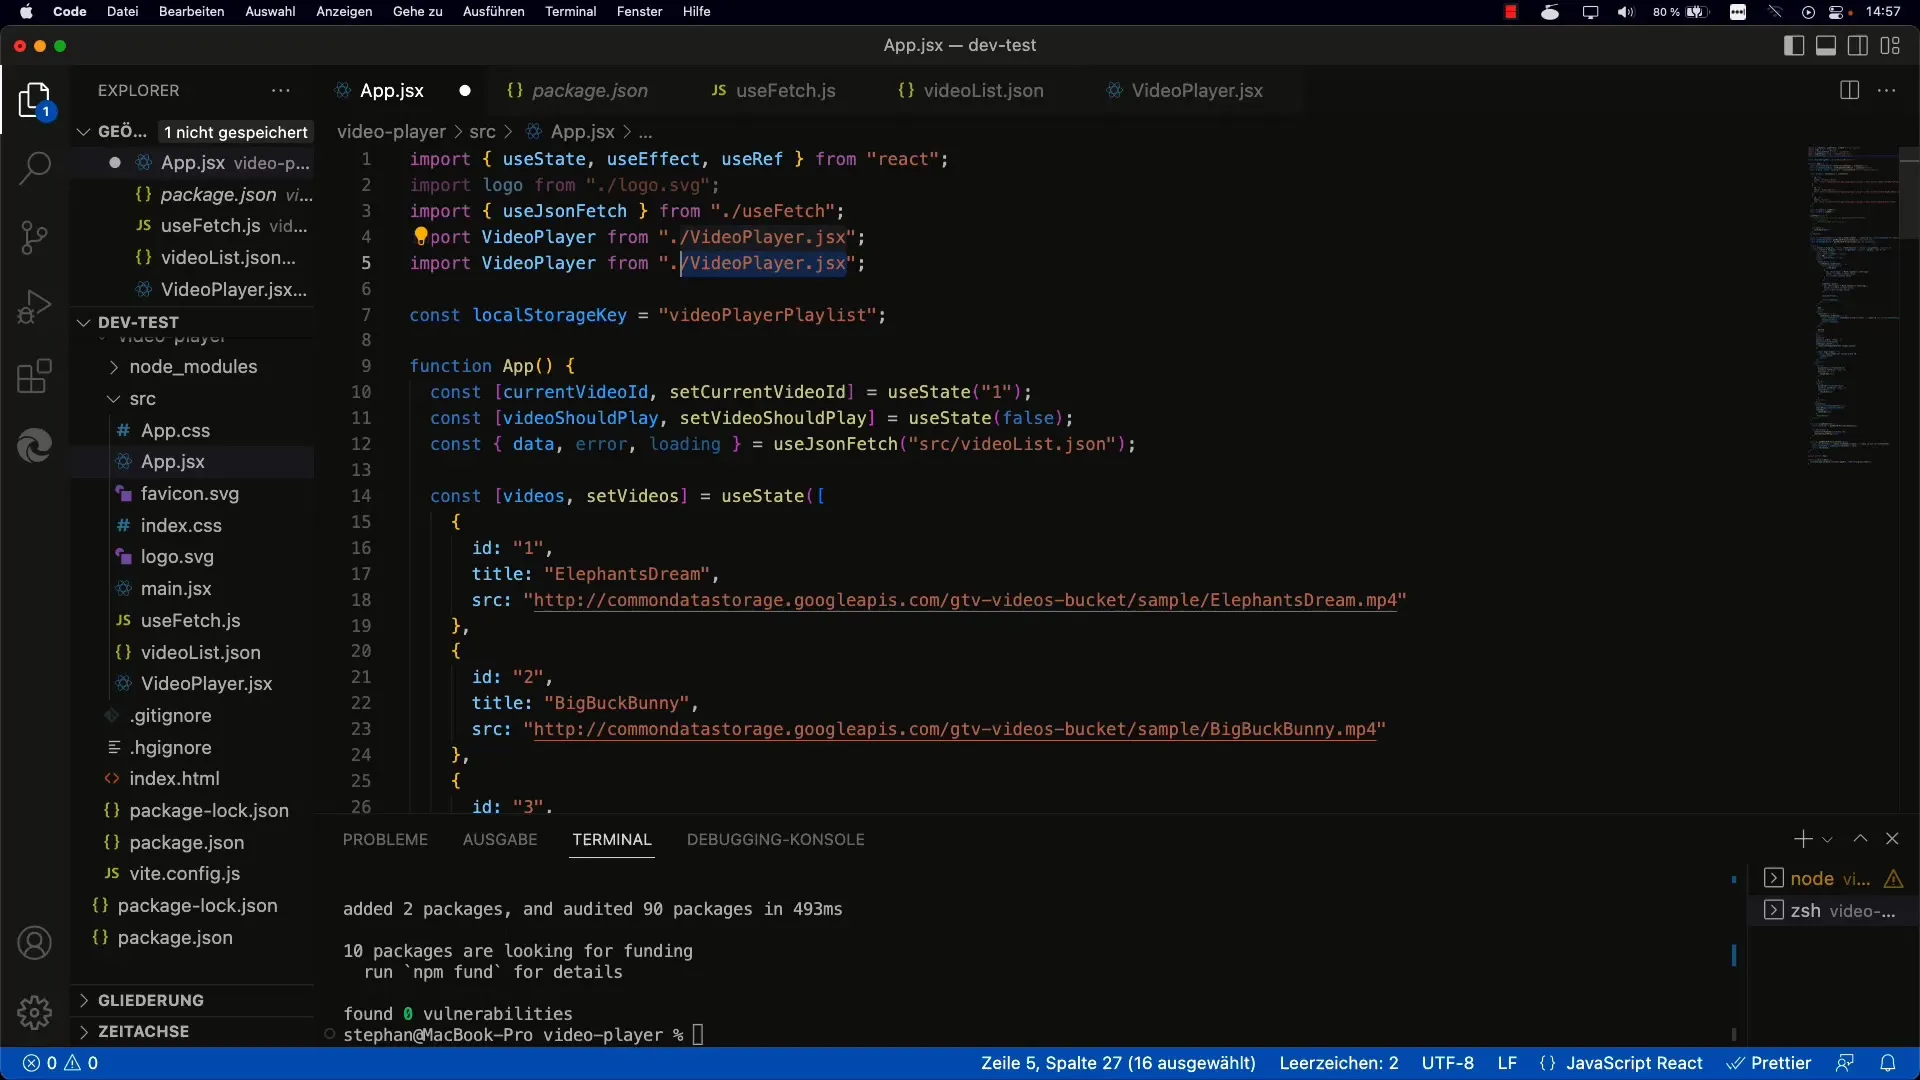Open the DEBUGGING-KONSOLE panel tab
This screenshot has width=1920, height=1080.
click(776, 839)
